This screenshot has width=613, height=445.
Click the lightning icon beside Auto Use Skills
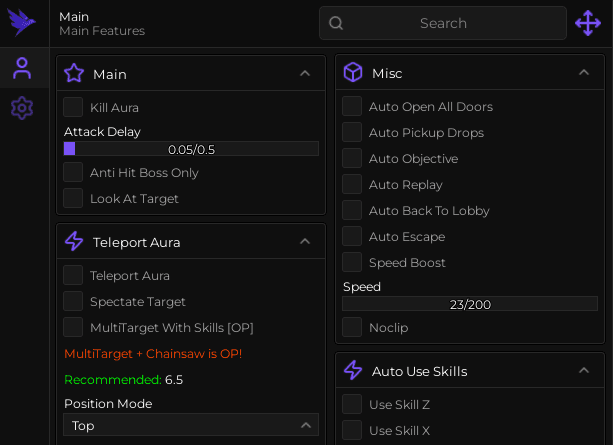tap(353, 370)
